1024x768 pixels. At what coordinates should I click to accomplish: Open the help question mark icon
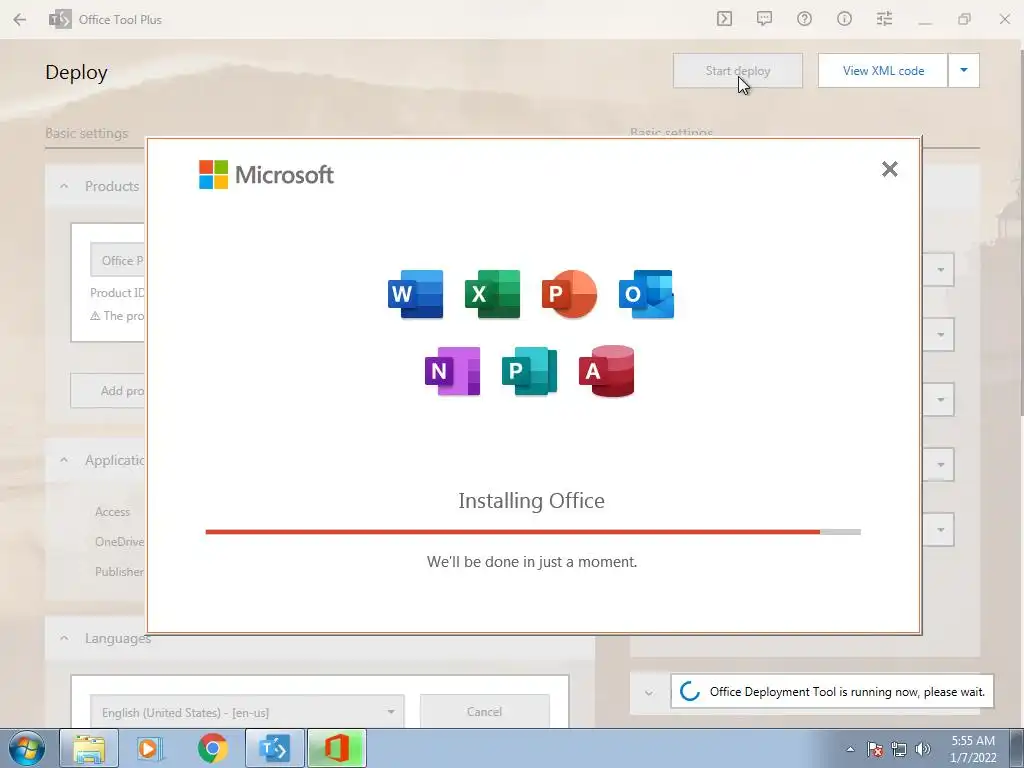click(804, 19)
